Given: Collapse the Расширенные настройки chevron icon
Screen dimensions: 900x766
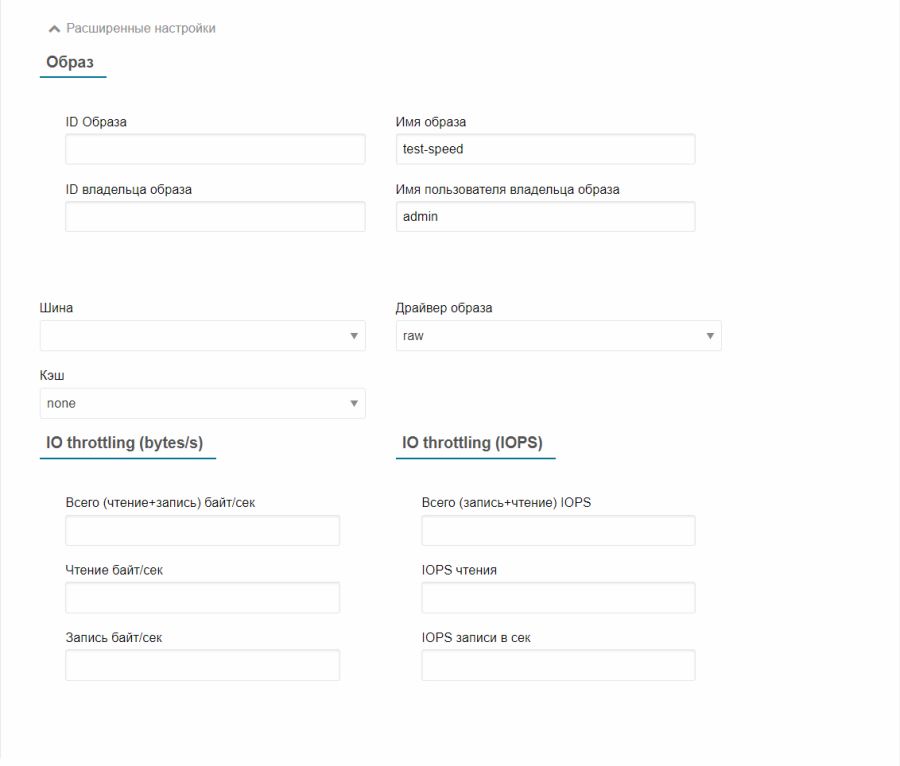Looking at the screenshot, I should coord(54,29).
